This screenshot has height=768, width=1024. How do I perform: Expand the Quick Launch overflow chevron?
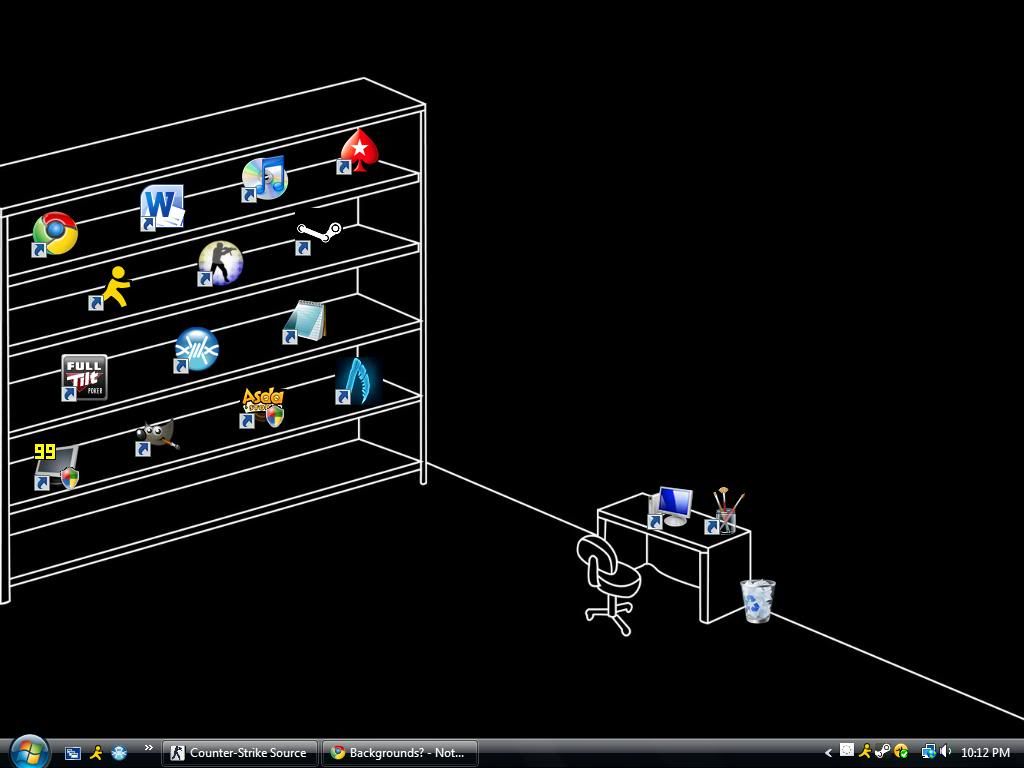coord(148,748)
